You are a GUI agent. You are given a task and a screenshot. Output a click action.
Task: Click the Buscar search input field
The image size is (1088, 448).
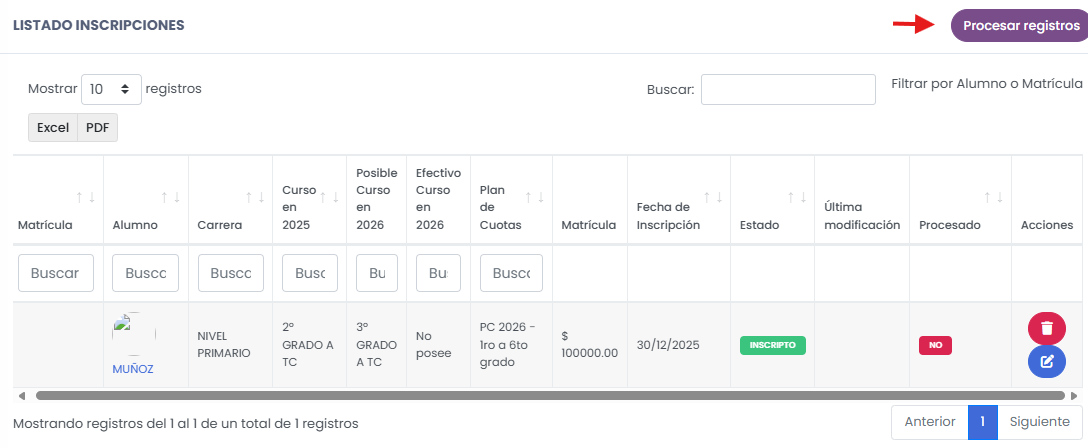pos(788,89)
